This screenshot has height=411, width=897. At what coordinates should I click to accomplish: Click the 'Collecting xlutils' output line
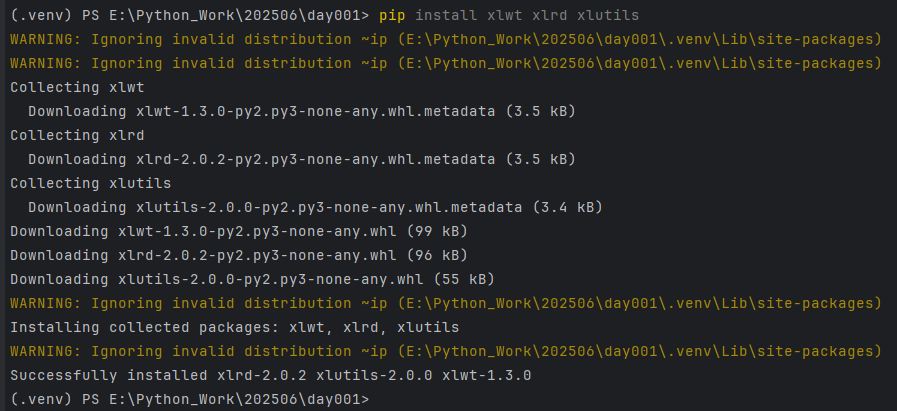(90, 184)
